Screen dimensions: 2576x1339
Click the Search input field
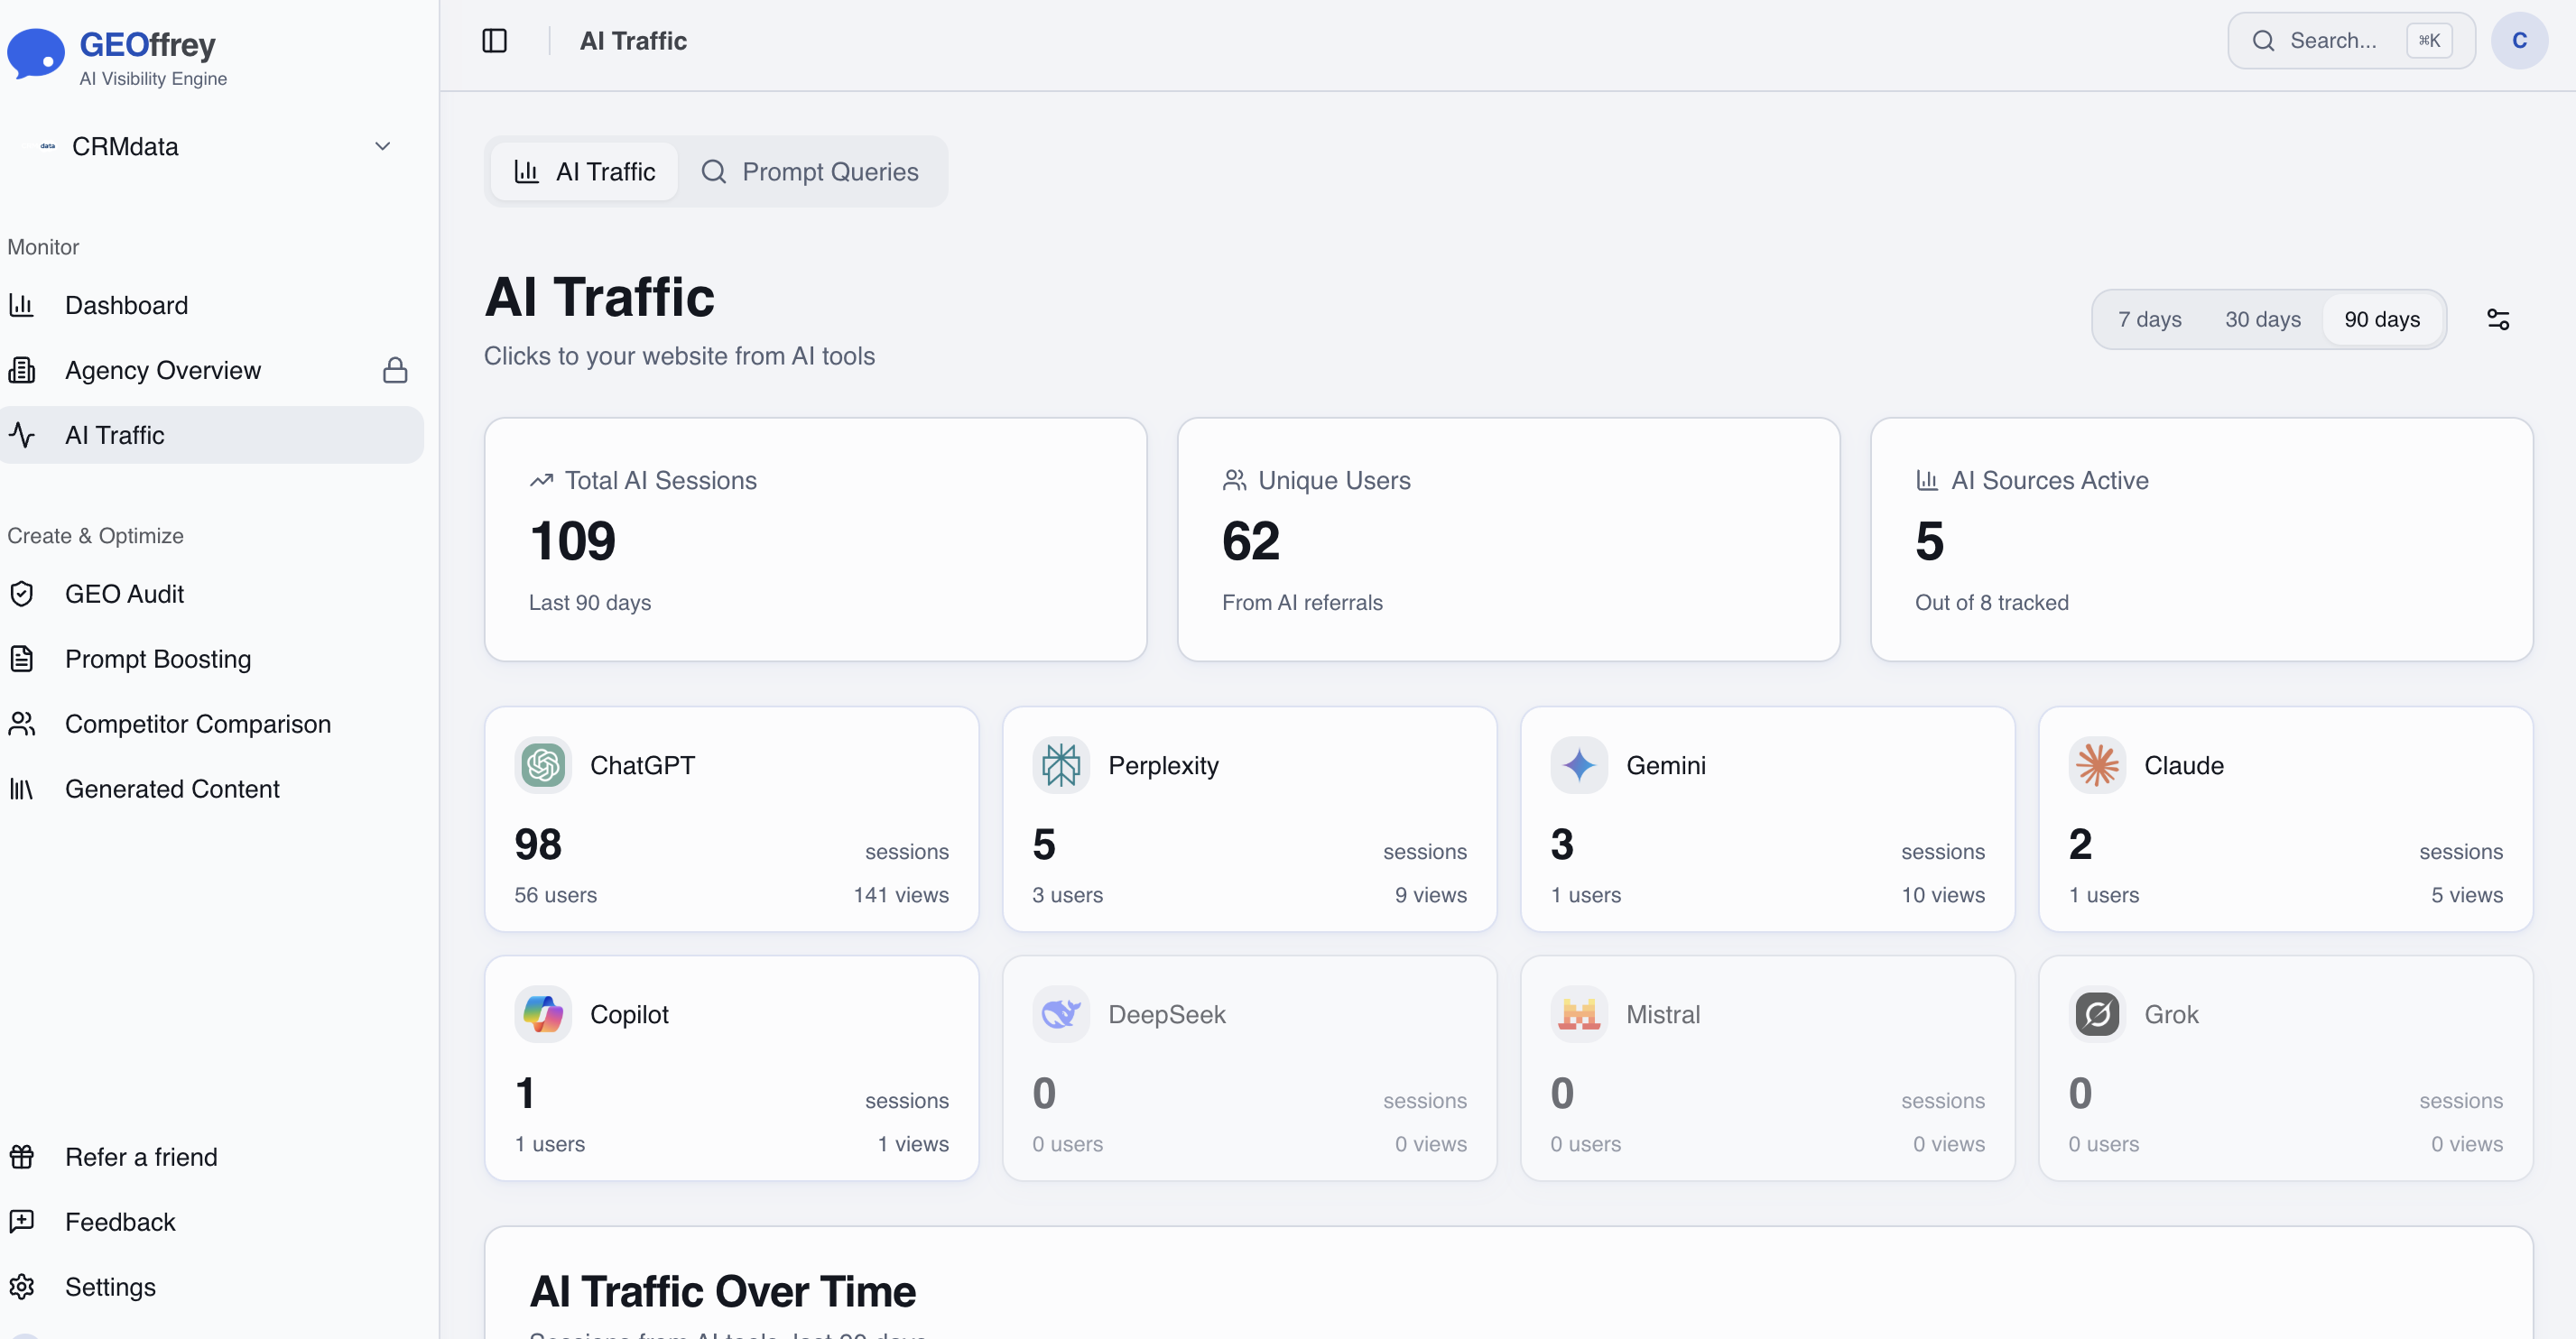(2332, 41)
